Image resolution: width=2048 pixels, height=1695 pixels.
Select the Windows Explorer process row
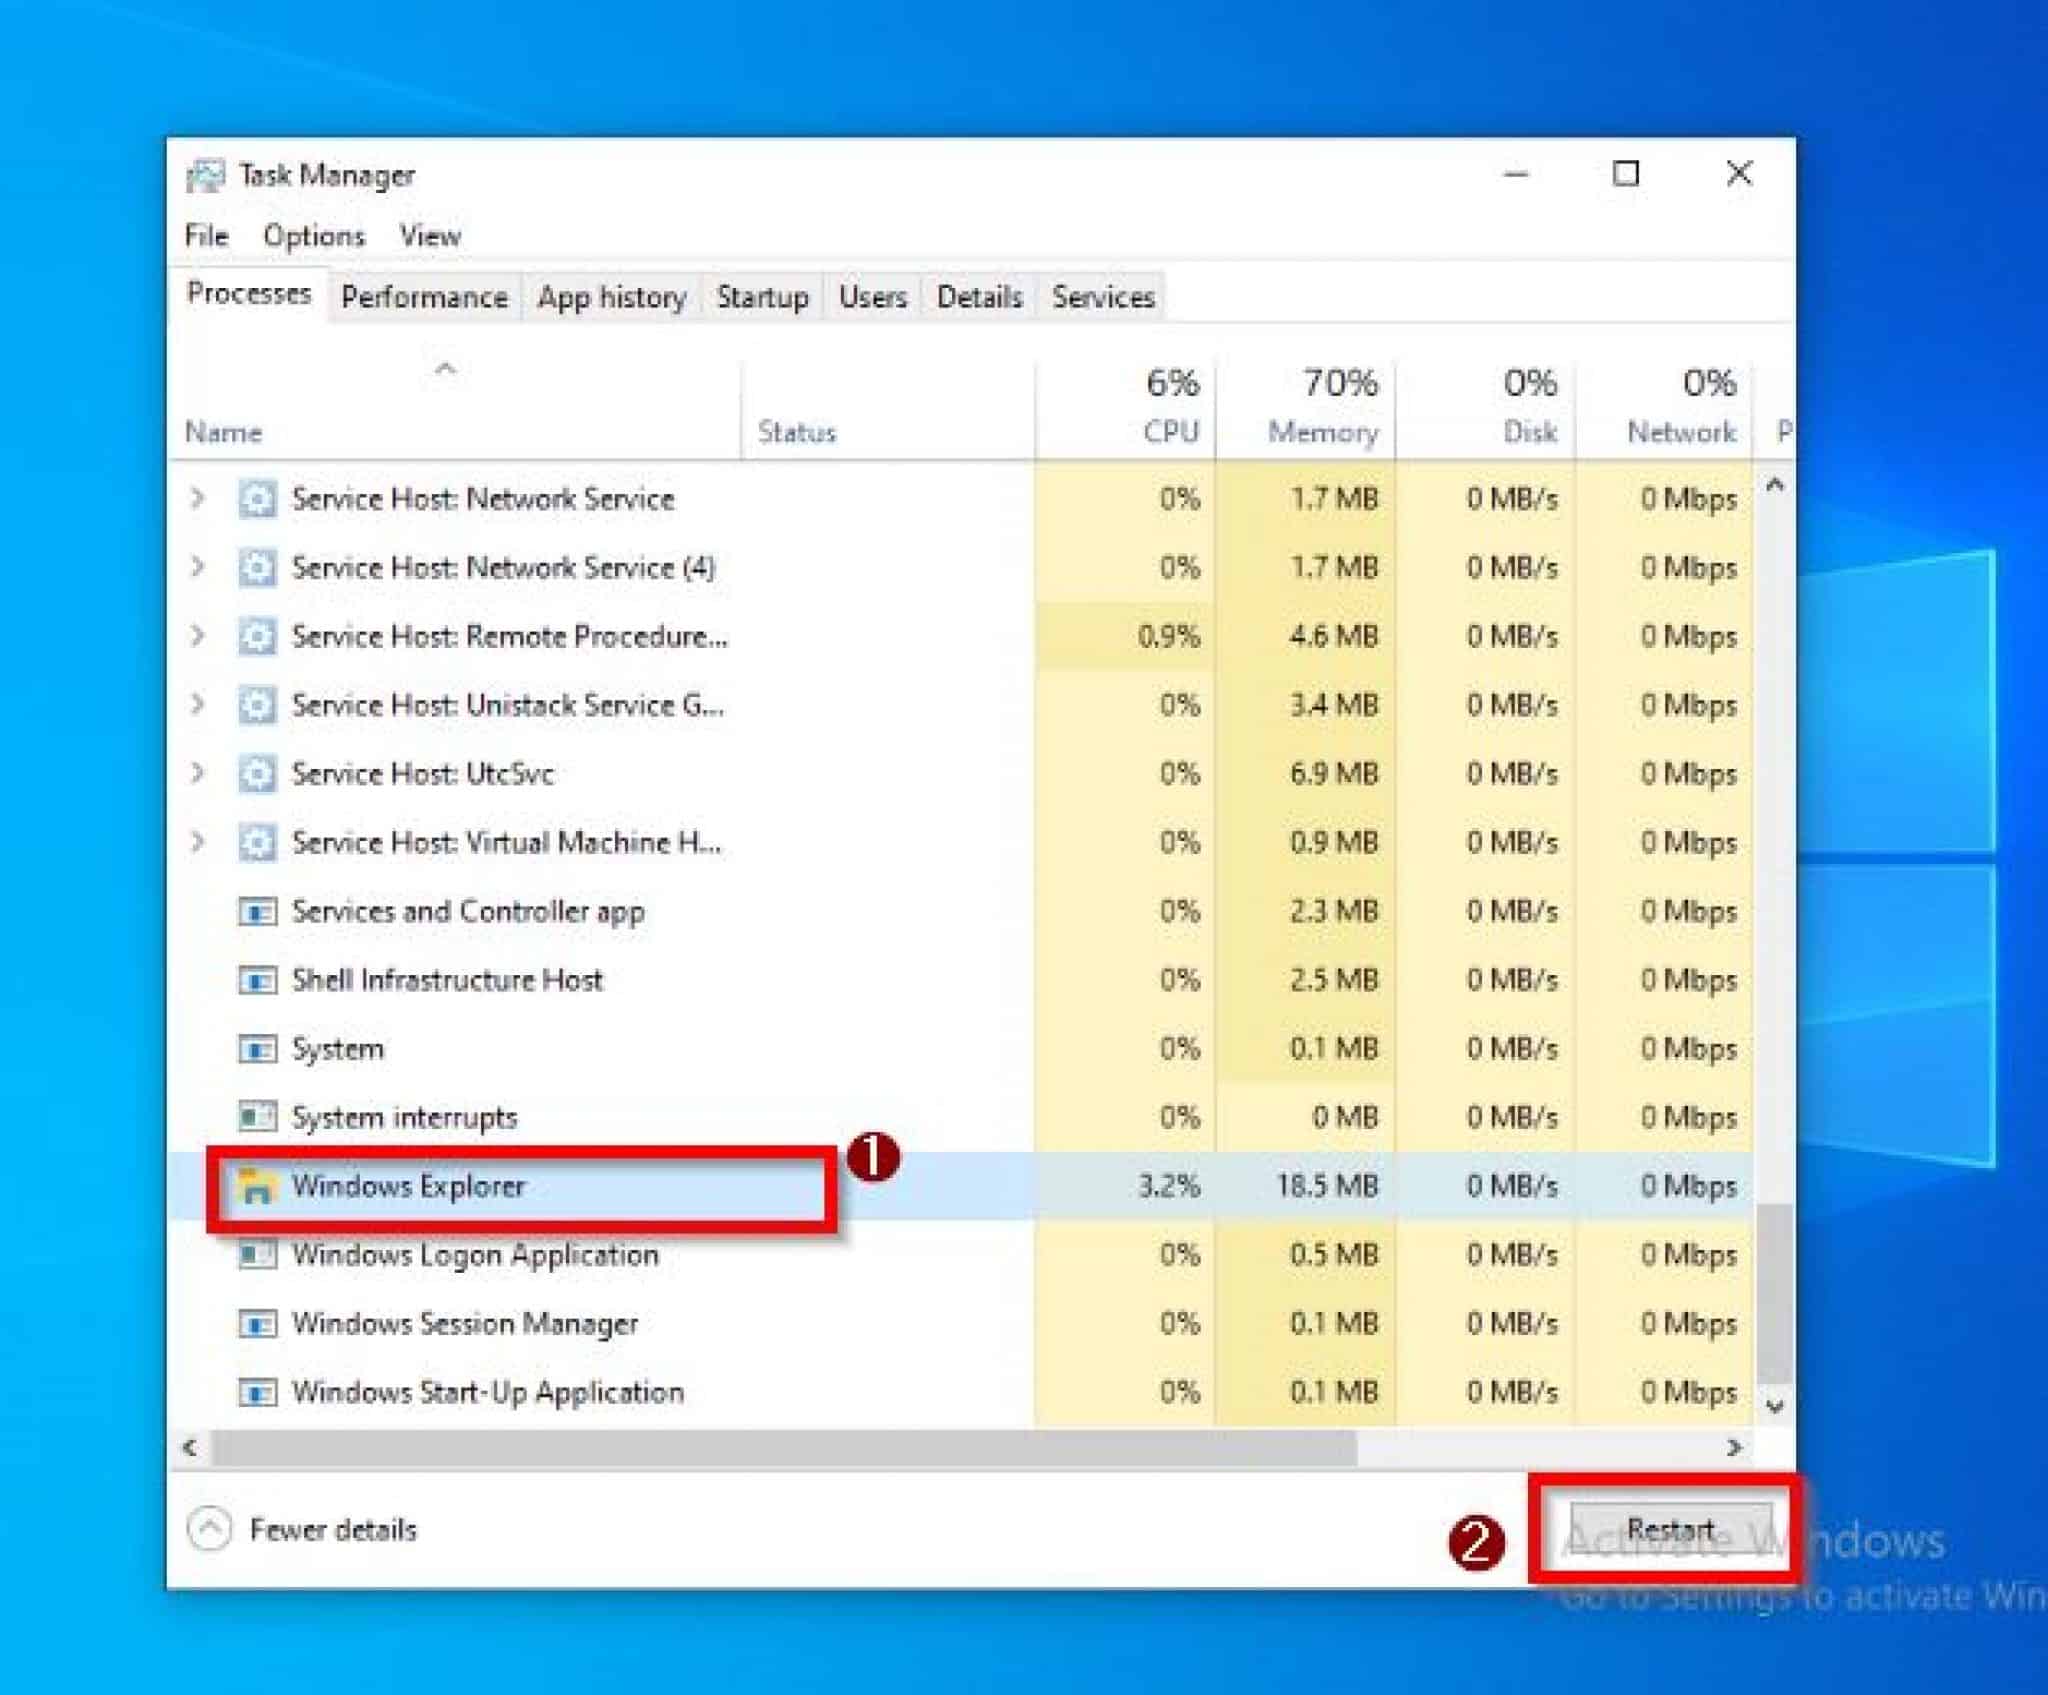click(x=410, y=1186)
